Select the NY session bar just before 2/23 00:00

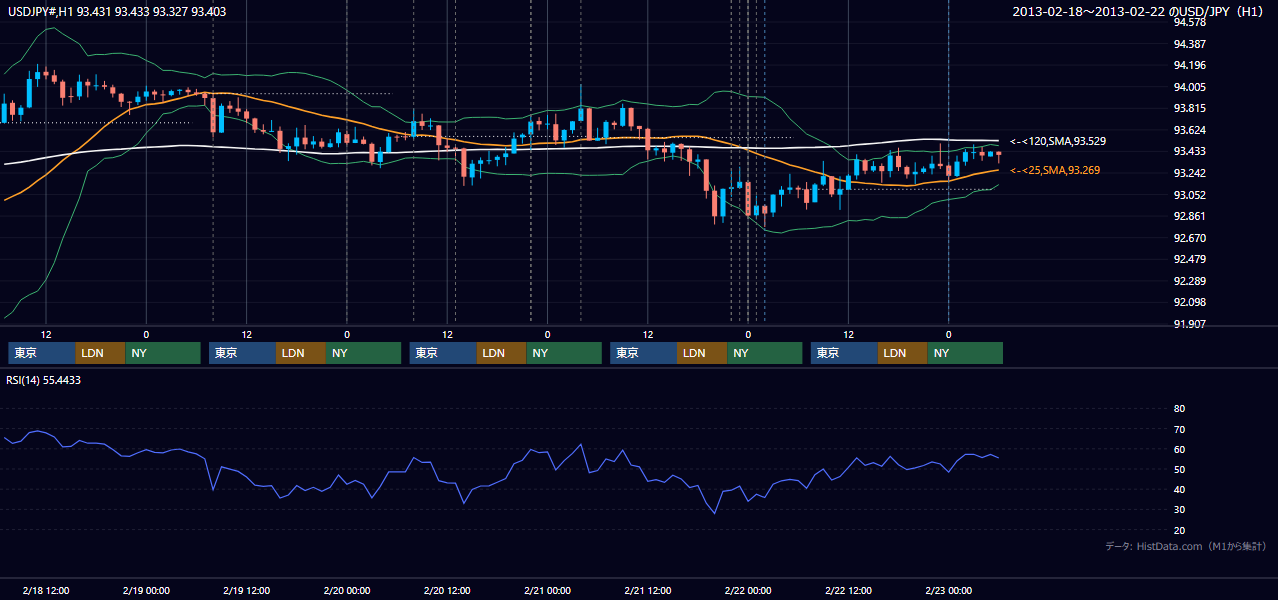965,353
